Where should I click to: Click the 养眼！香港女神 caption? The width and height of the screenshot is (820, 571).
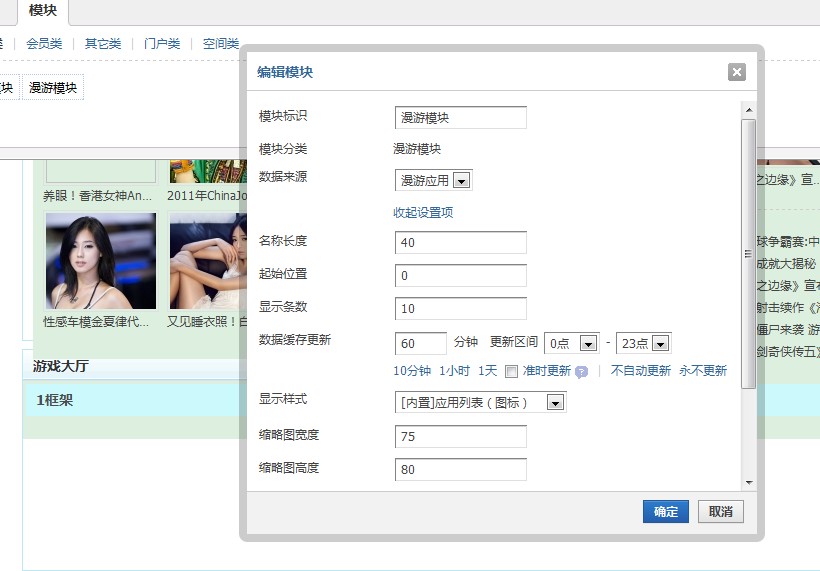point(97,196)
